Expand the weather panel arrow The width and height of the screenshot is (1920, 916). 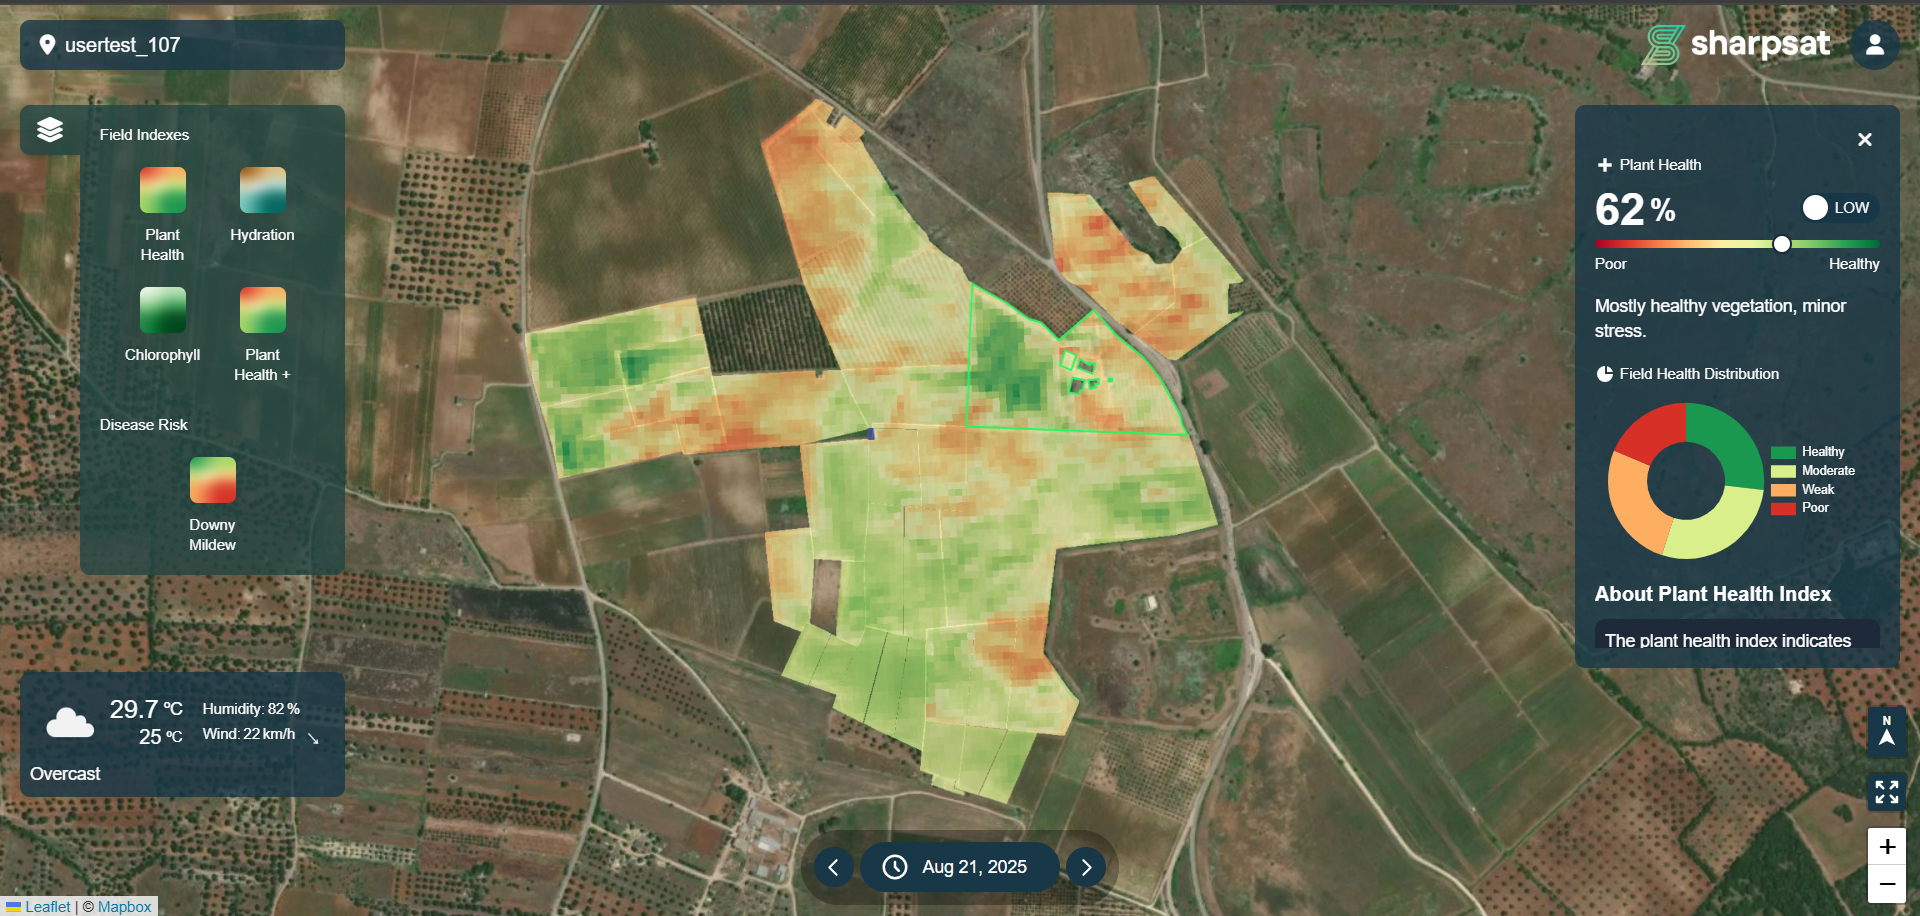[313, 739]
